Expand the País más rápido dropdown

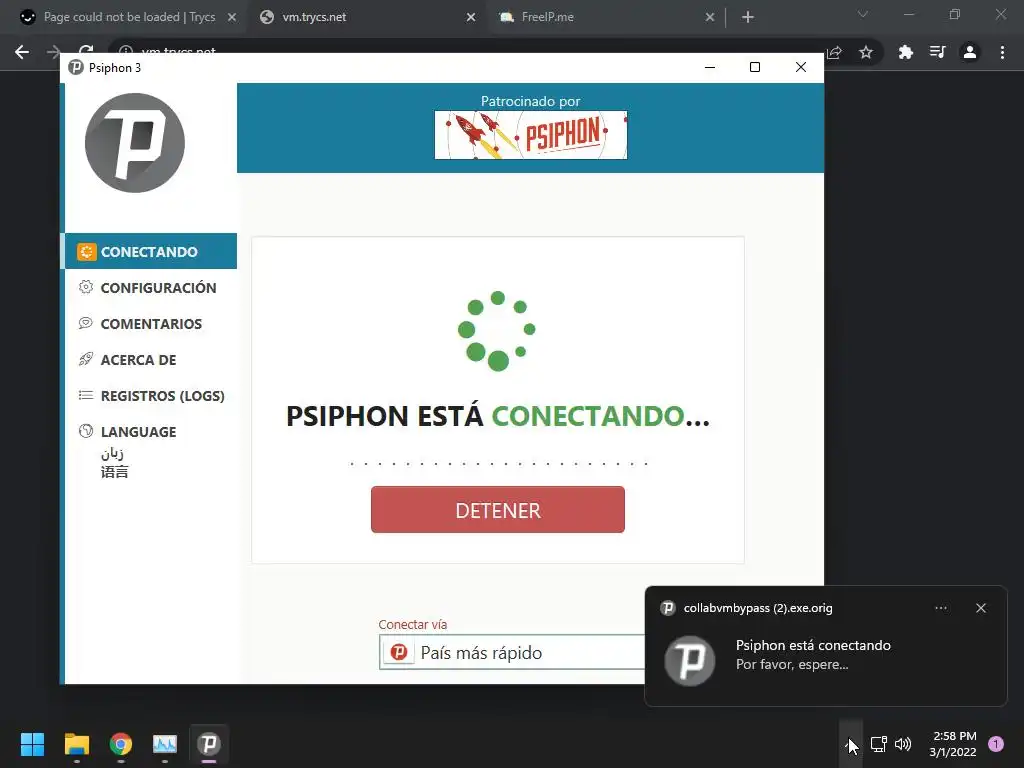[512, 652]
